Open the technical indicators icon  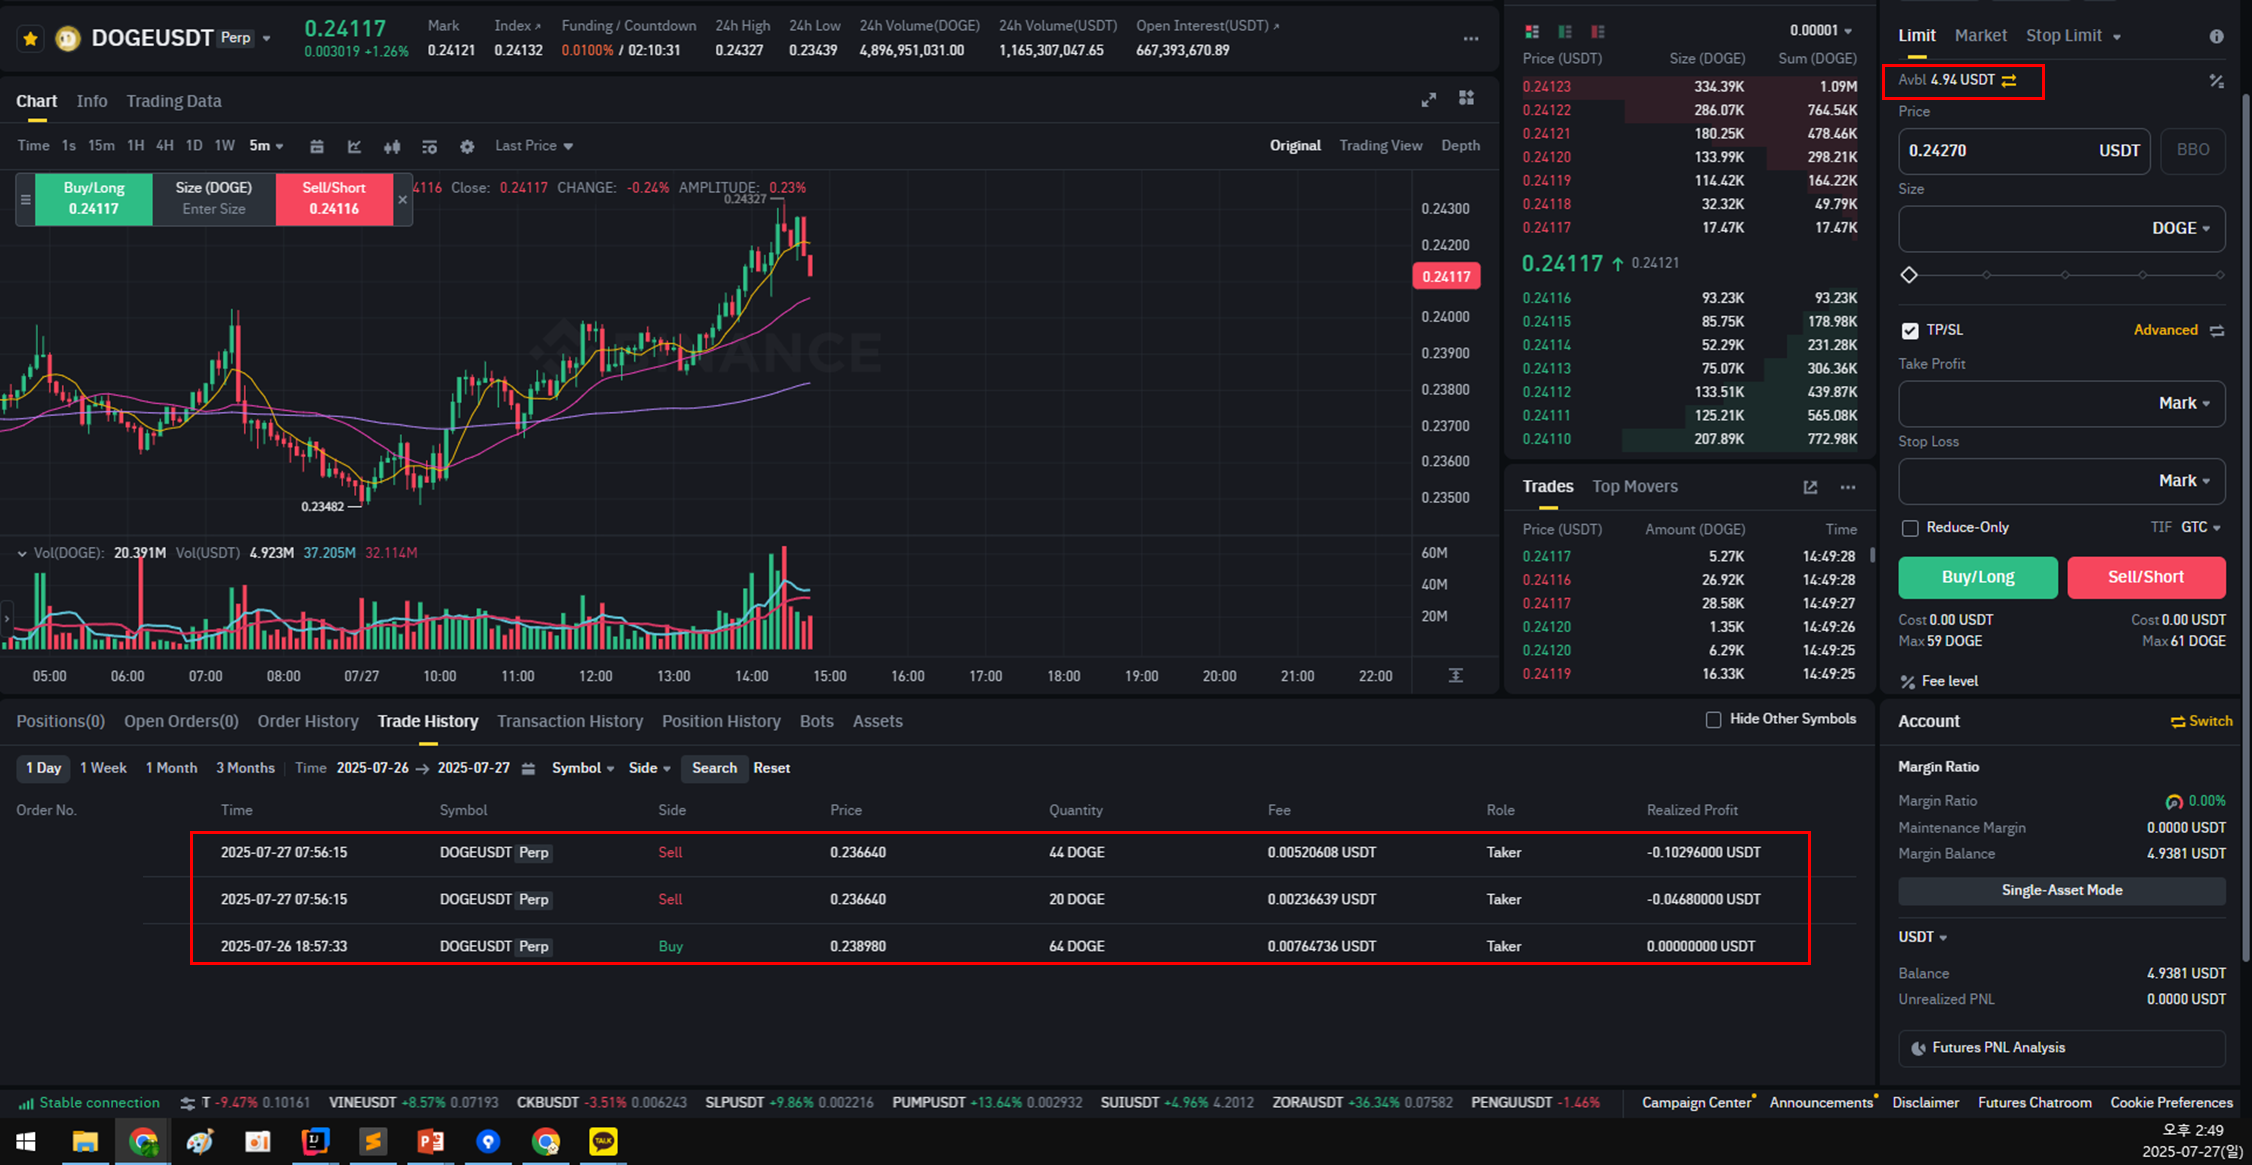point(354,147)
